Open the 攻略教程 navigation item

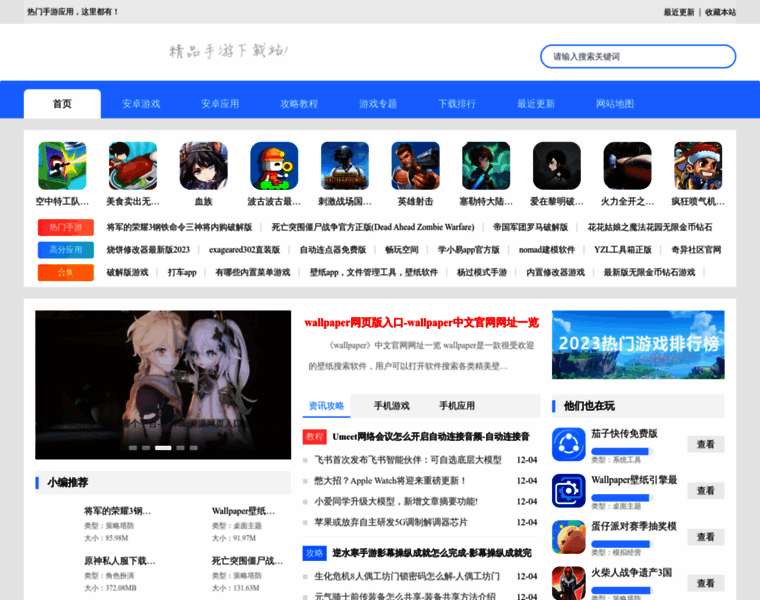(299, 104)
